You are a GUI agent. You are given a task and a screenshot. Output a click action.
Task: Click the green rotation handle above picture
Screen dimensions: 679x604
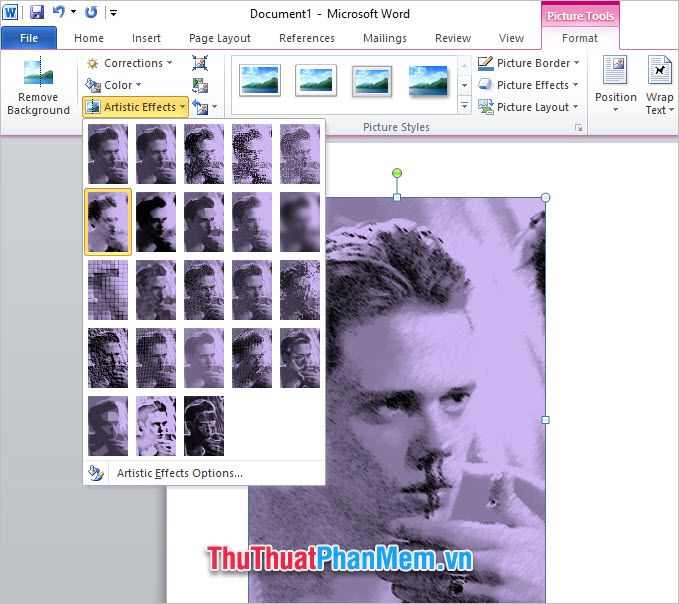tap(397, 174)
